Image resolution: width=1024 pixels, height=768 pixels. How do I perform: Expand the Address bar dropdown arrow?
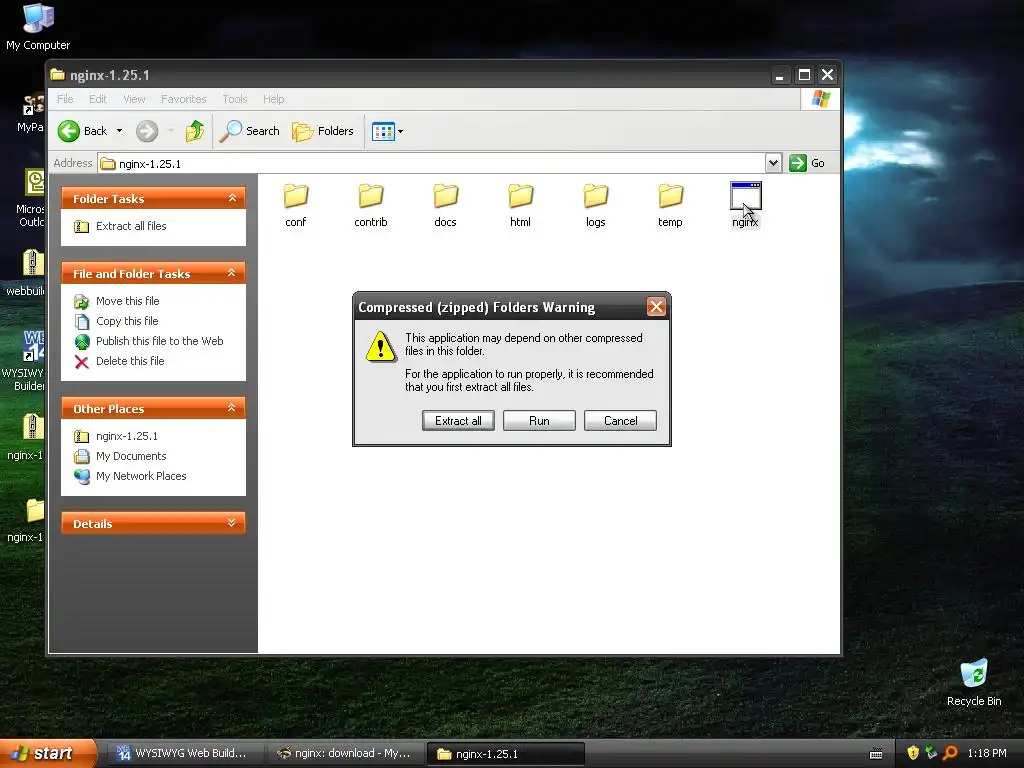773,163
